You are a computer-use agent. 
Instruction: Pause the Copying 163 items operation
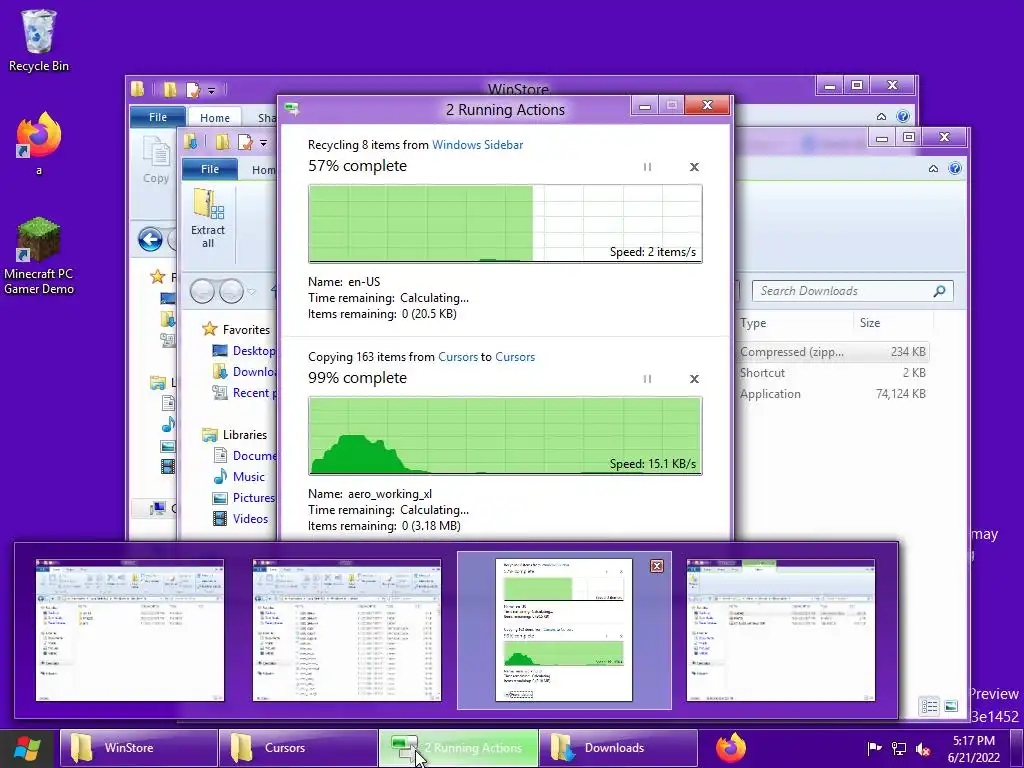[x=647, y=379]
